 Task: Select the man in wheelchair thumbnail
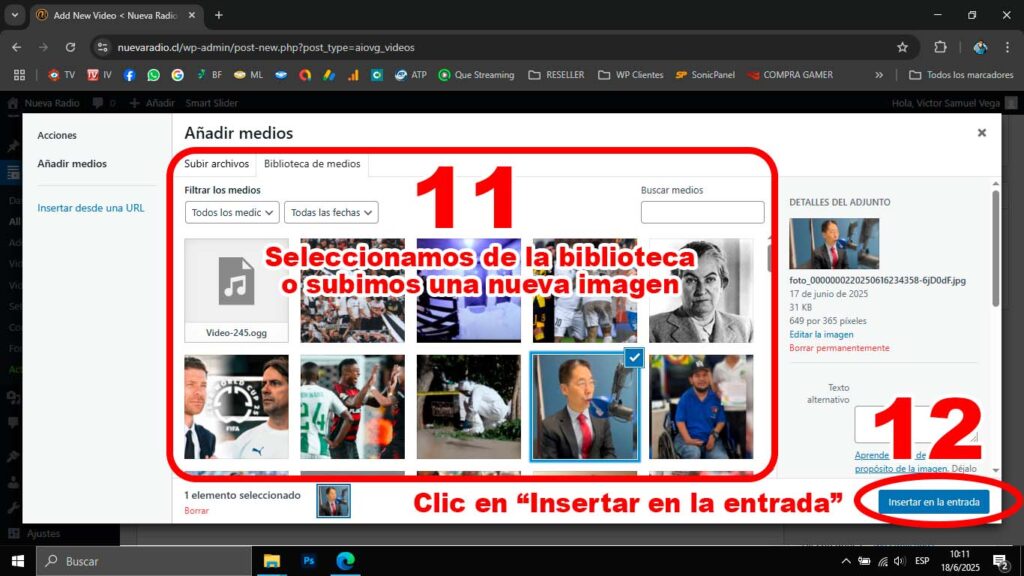(x=701, y=407)
